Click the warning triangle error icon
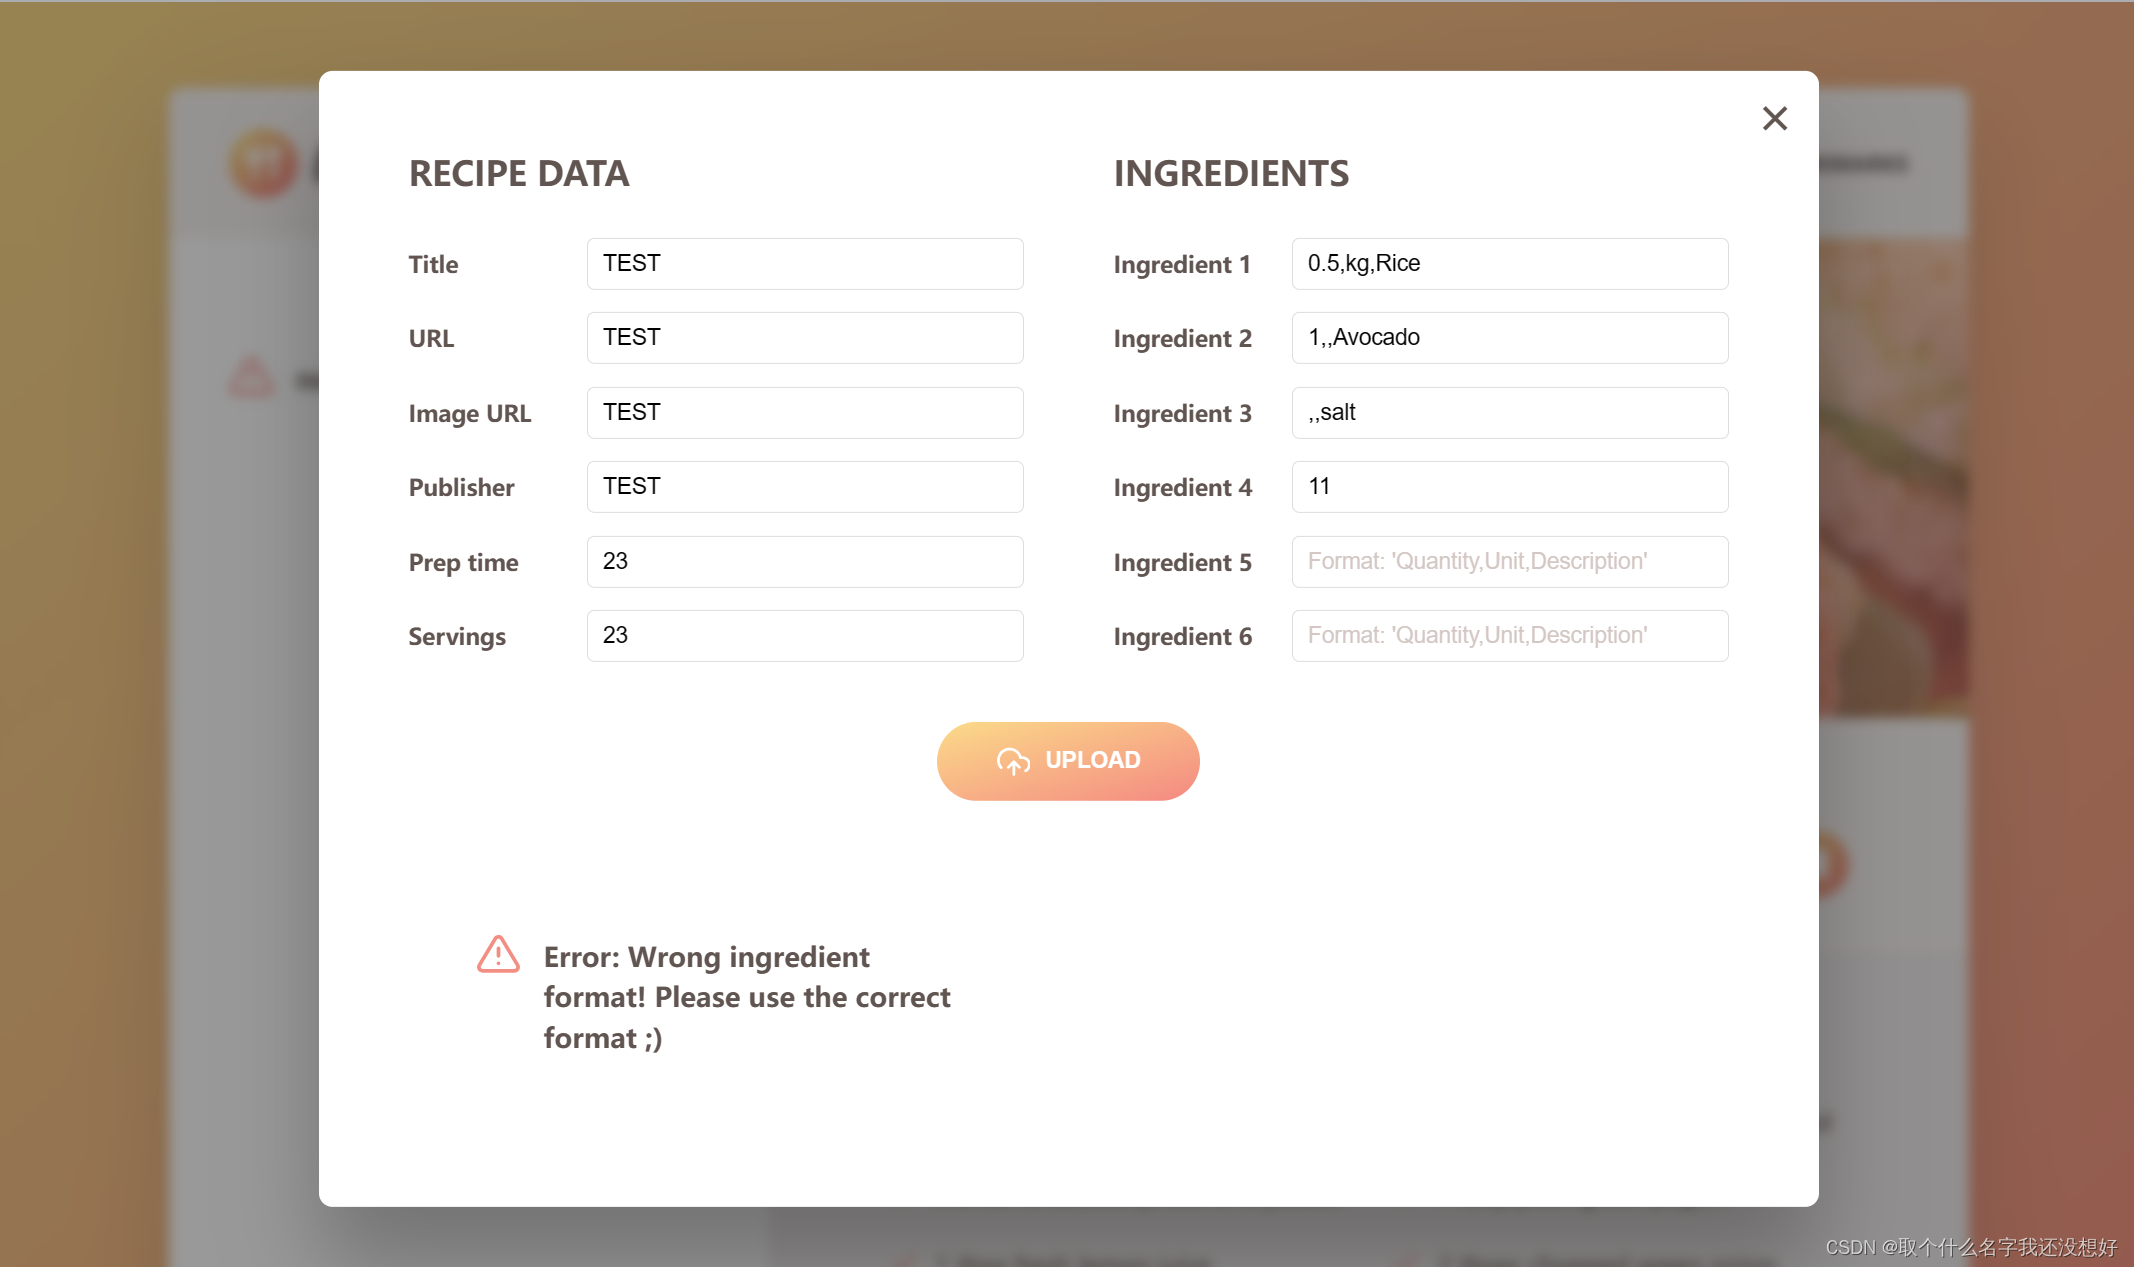Viewport: 2134px width, 1267px height. pos(498,955)
